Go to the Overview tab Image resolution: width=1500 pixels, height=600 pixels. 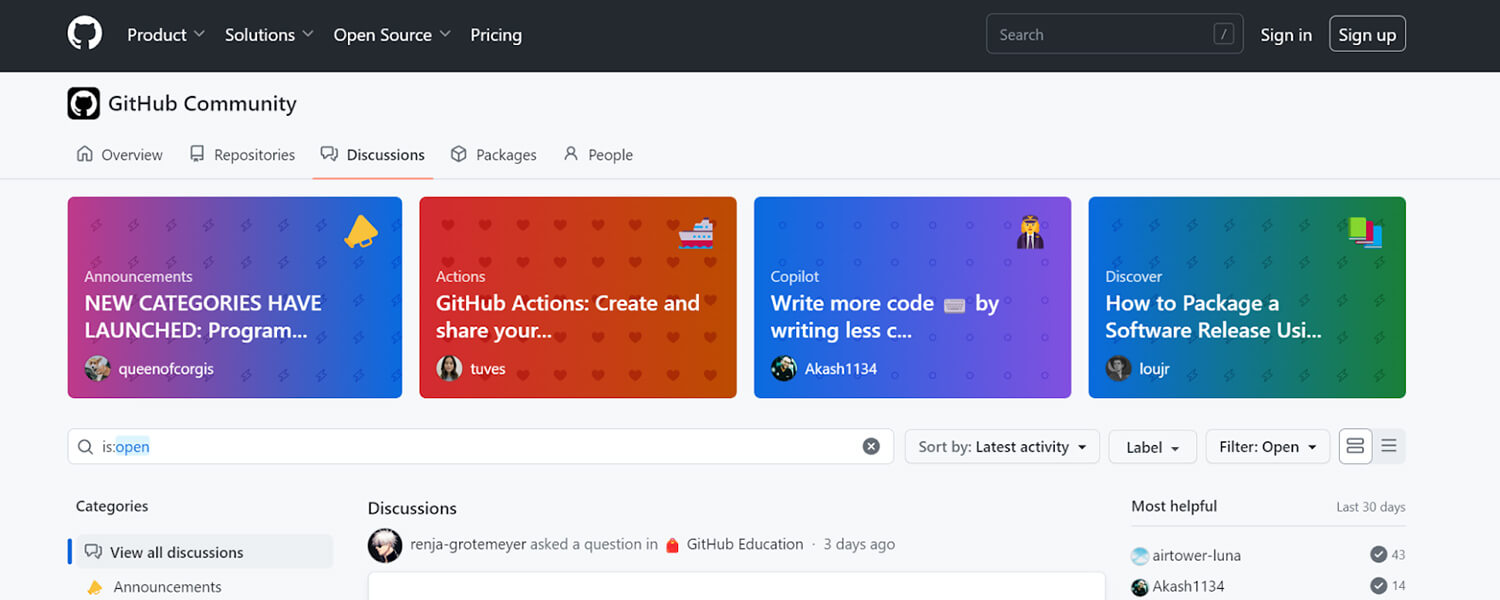119,155
